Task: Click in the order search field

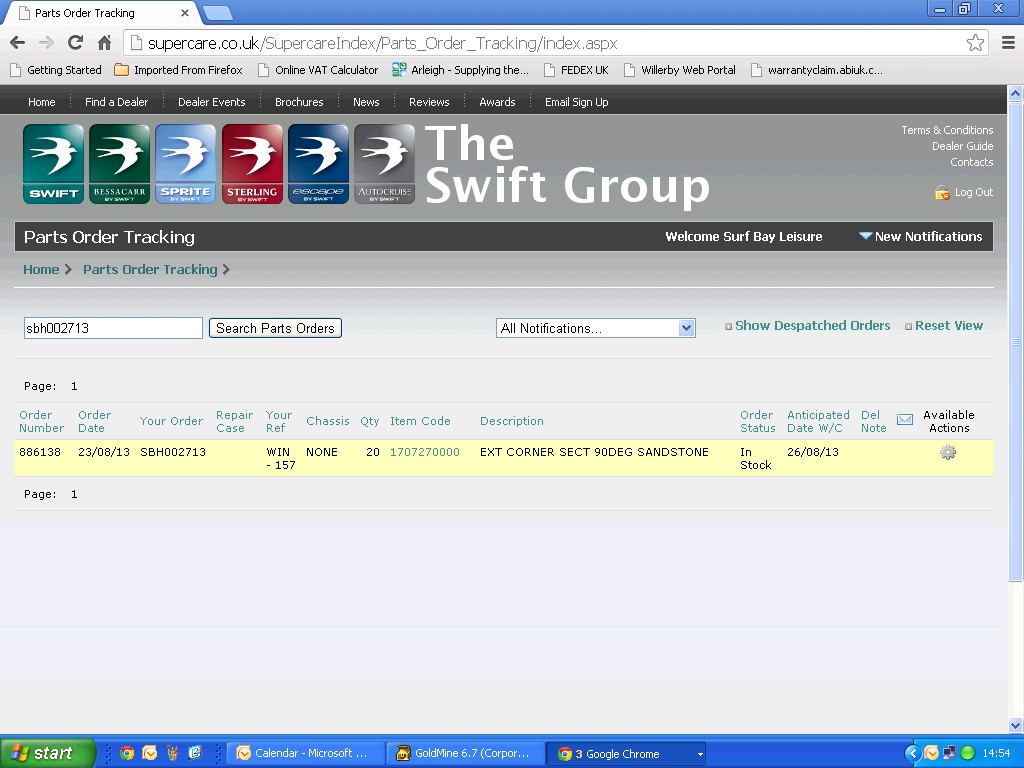Action: pos(113,328)
